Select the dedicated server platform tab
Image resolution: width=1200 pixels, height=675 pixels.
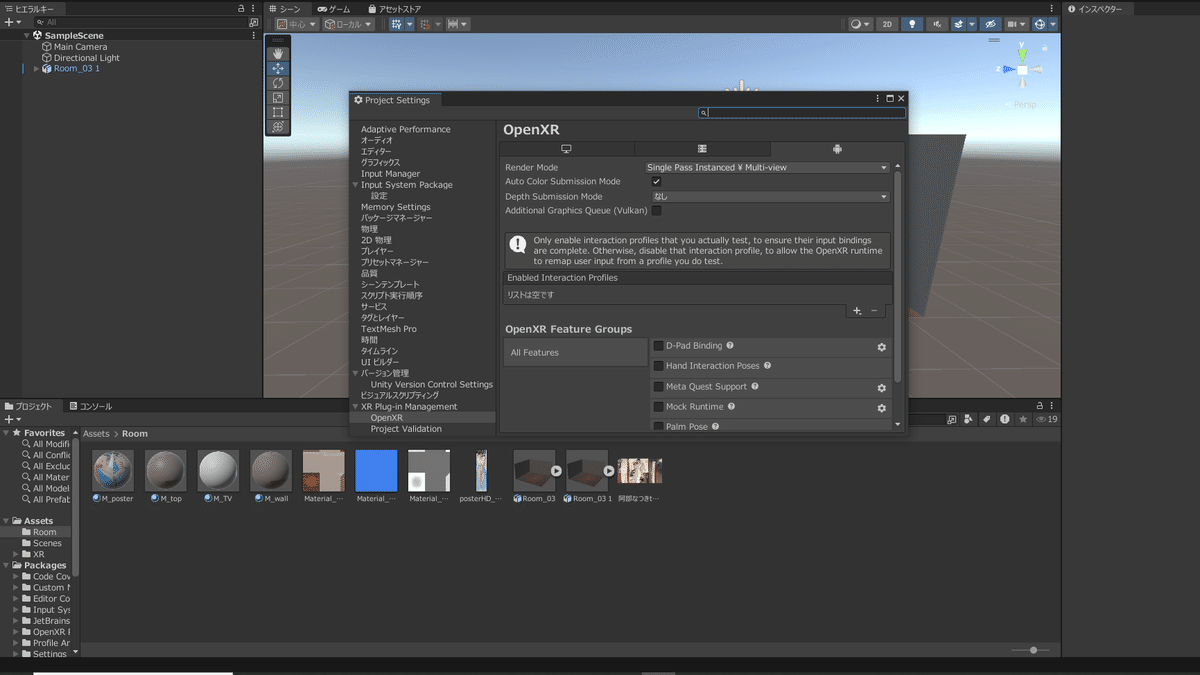(702, 149)
